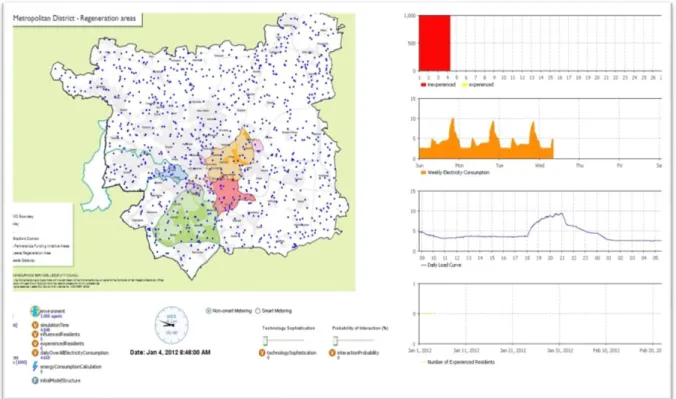Click the orange Weekly Electricity Consumption legend
676x399 pixels.
(x=455, y=173)
